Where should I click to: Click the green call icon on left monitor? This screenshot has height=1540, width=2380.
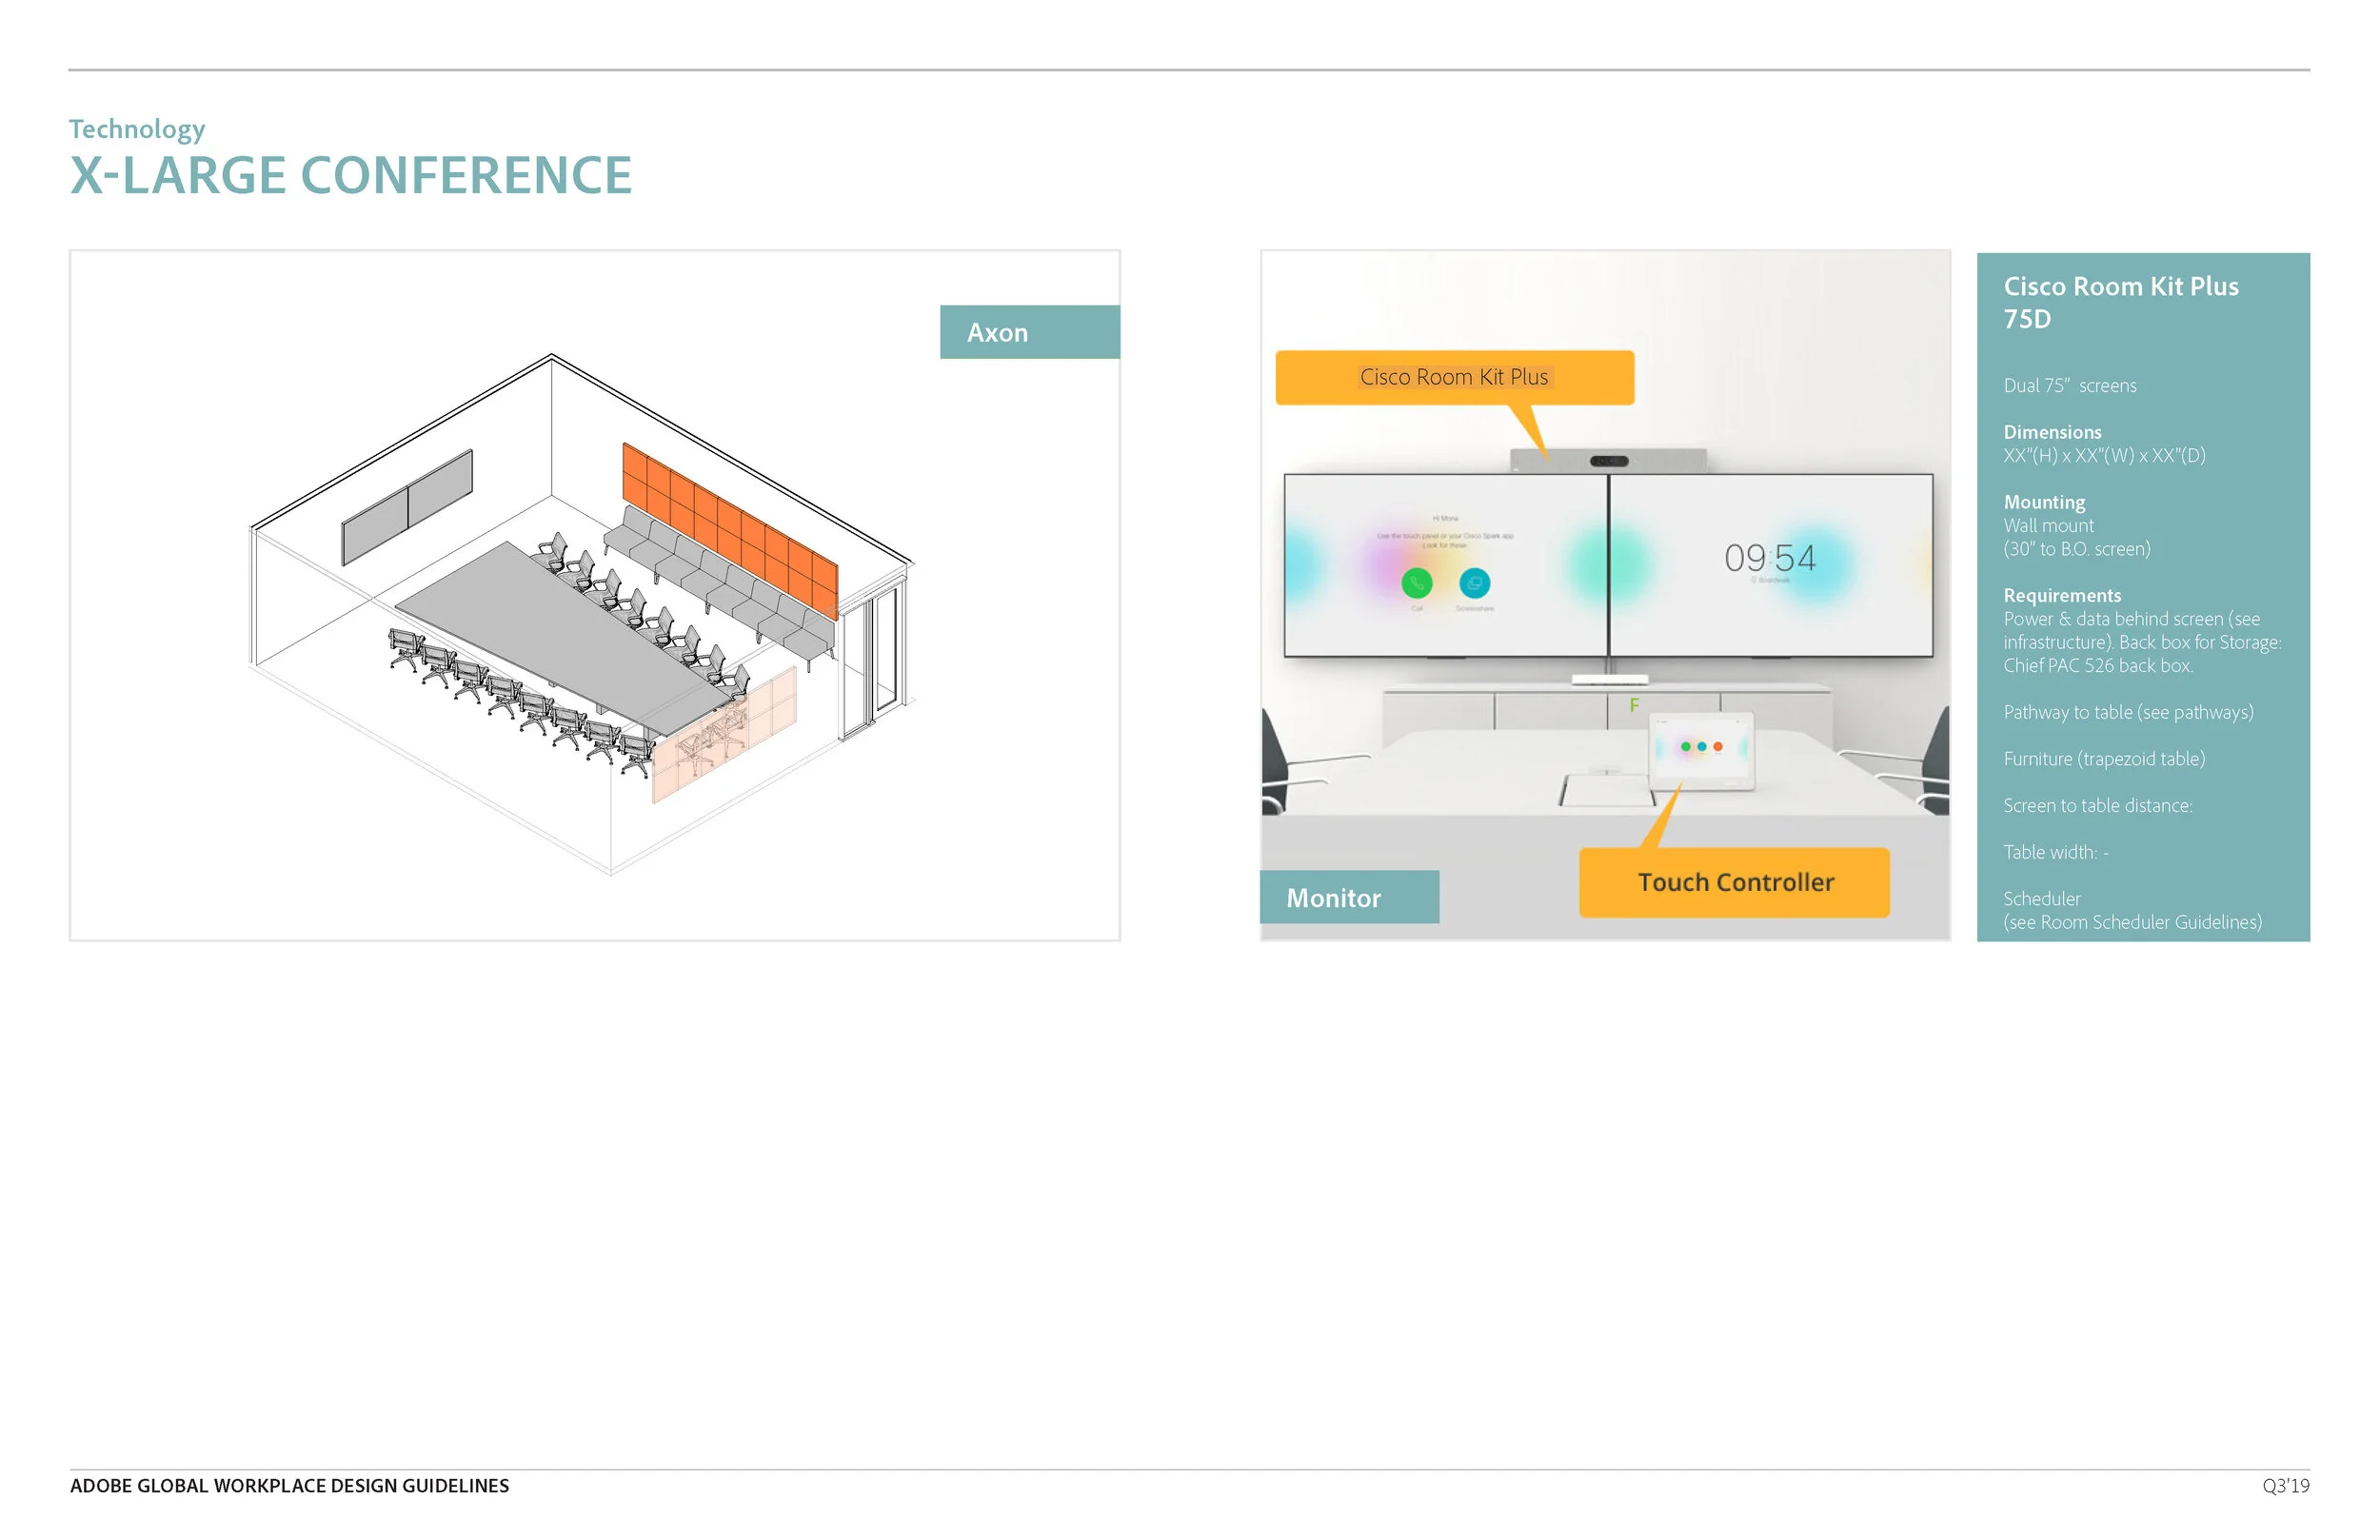(x=1416, y=582)
